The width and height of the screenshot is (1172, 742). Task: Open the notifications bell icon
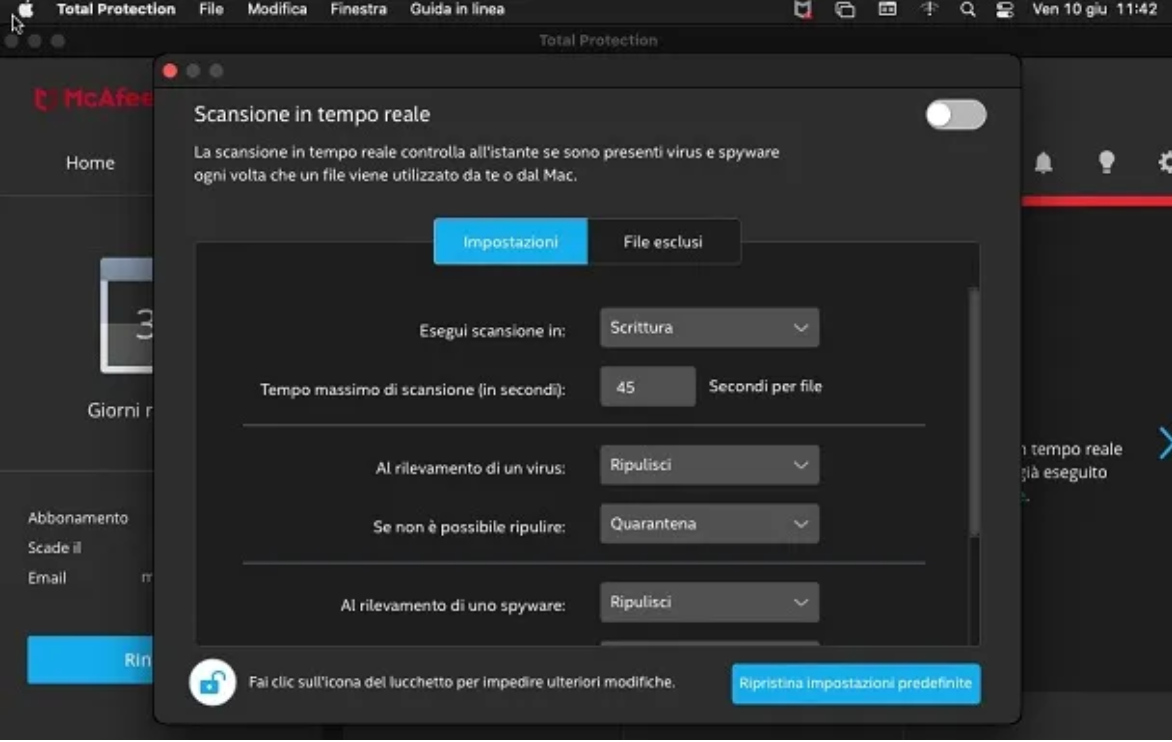(1043, 163)
